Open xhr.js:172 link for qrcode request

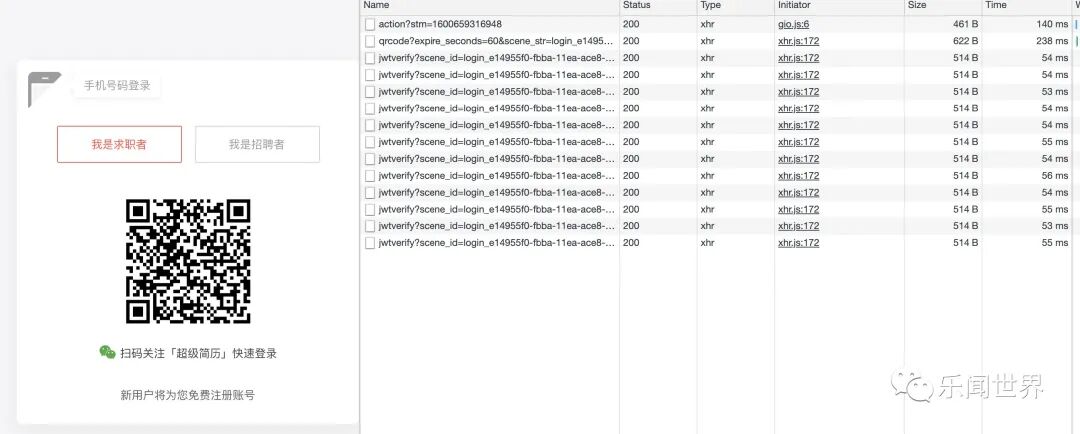(x=798, y=41)
